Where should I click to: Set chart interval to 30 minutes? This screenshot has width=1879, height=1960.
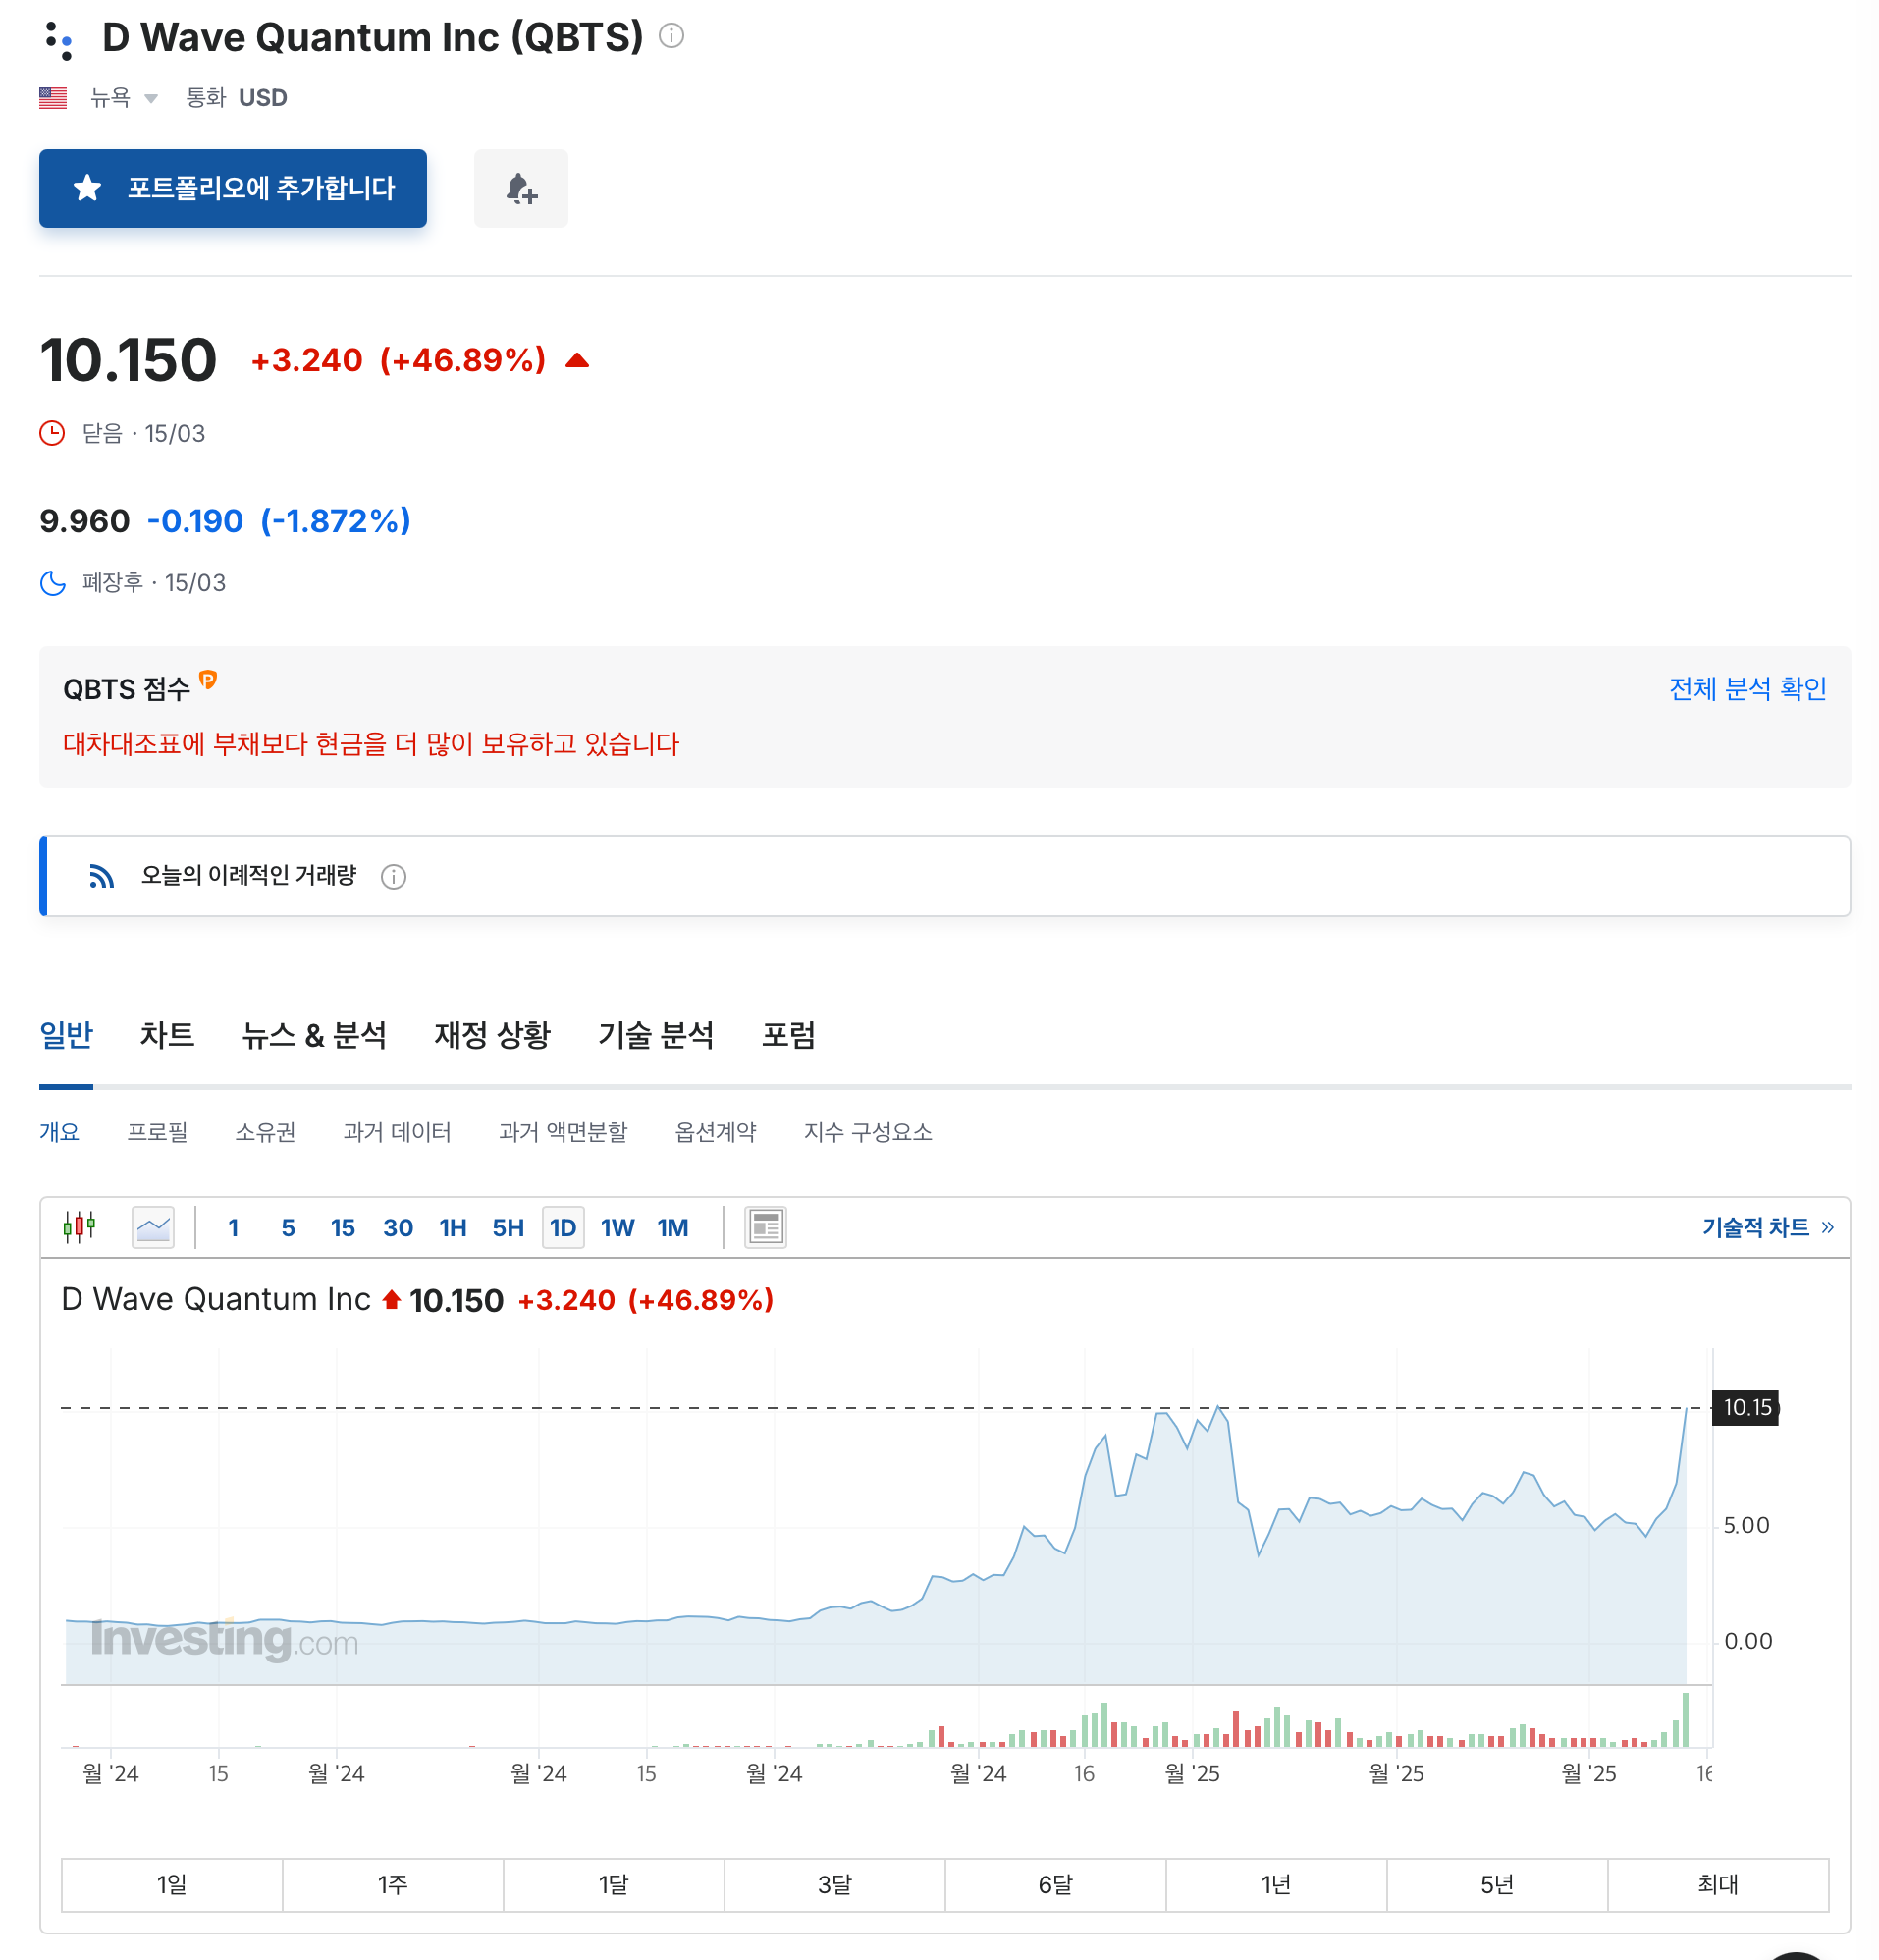click(398, 1228)
